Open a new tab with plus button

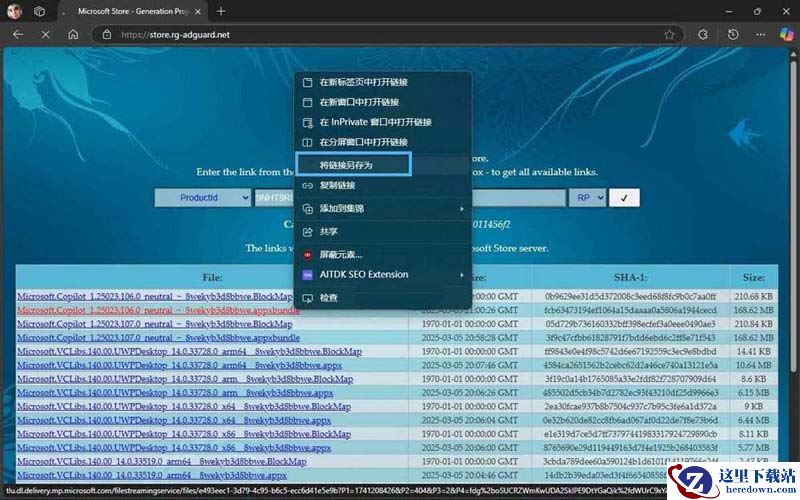pos(221,11)
